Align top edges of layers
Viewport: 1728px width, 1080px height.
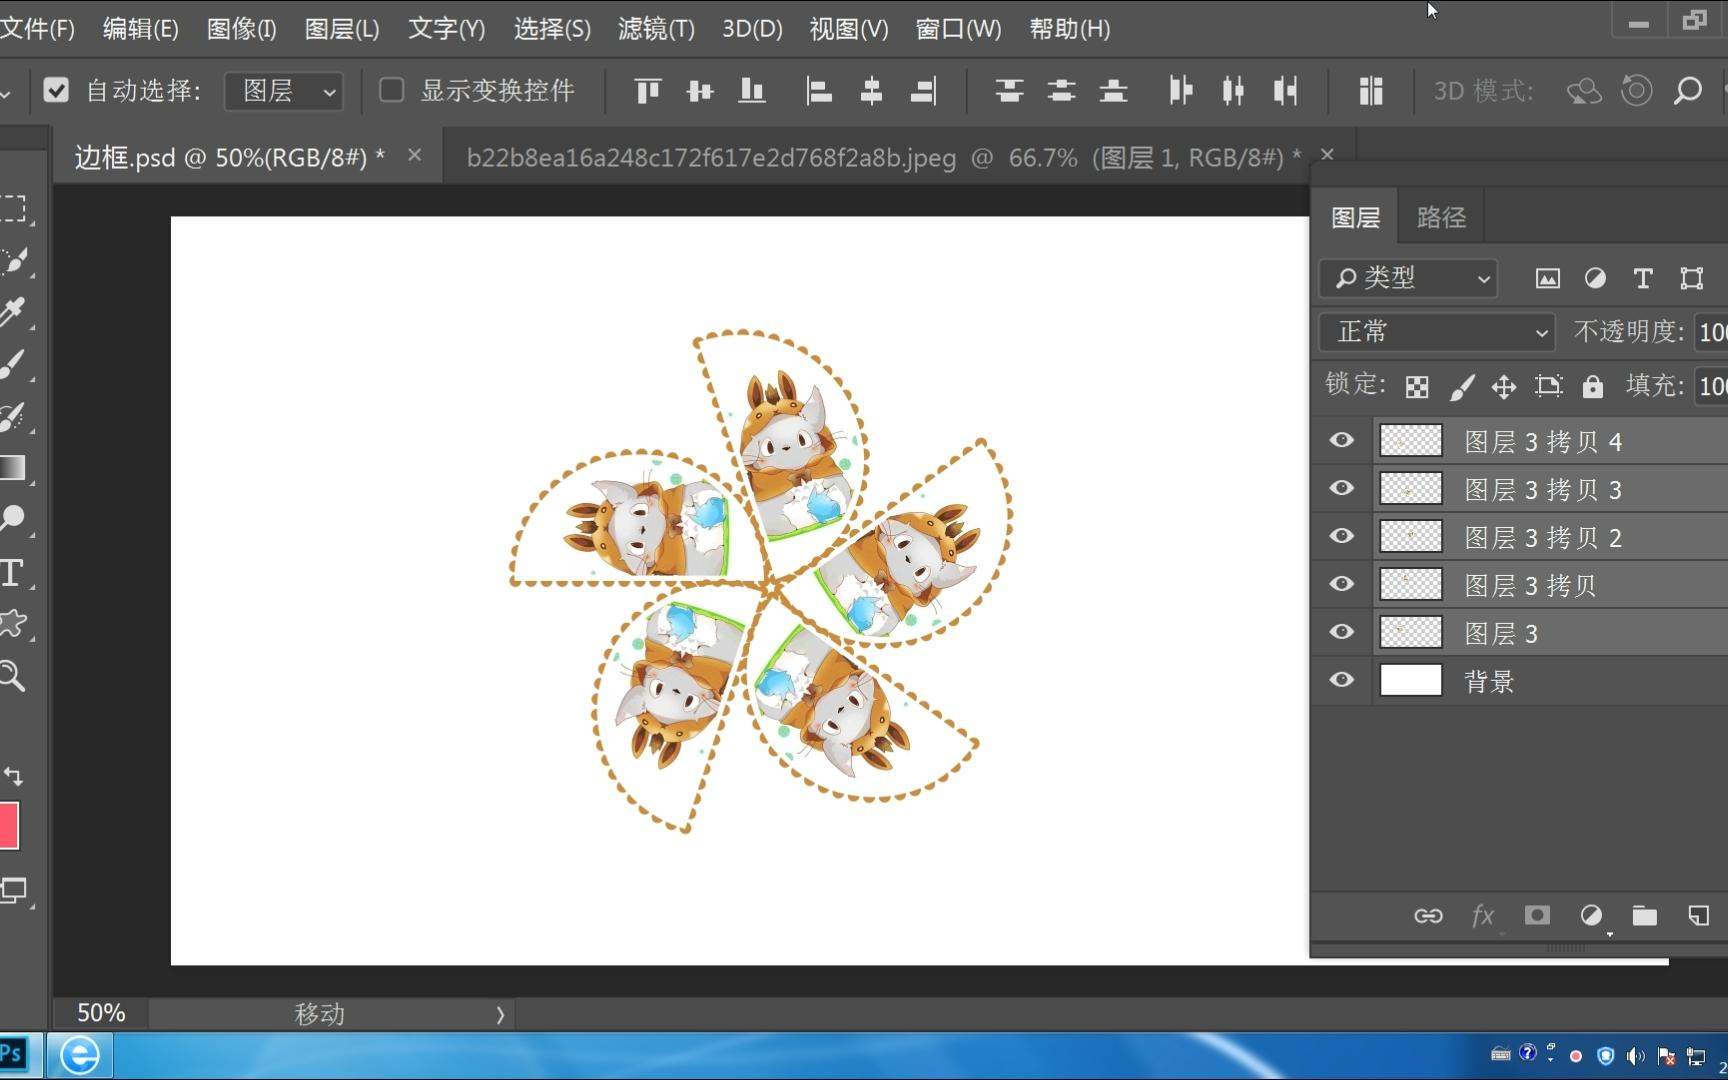tap(648, 91)
